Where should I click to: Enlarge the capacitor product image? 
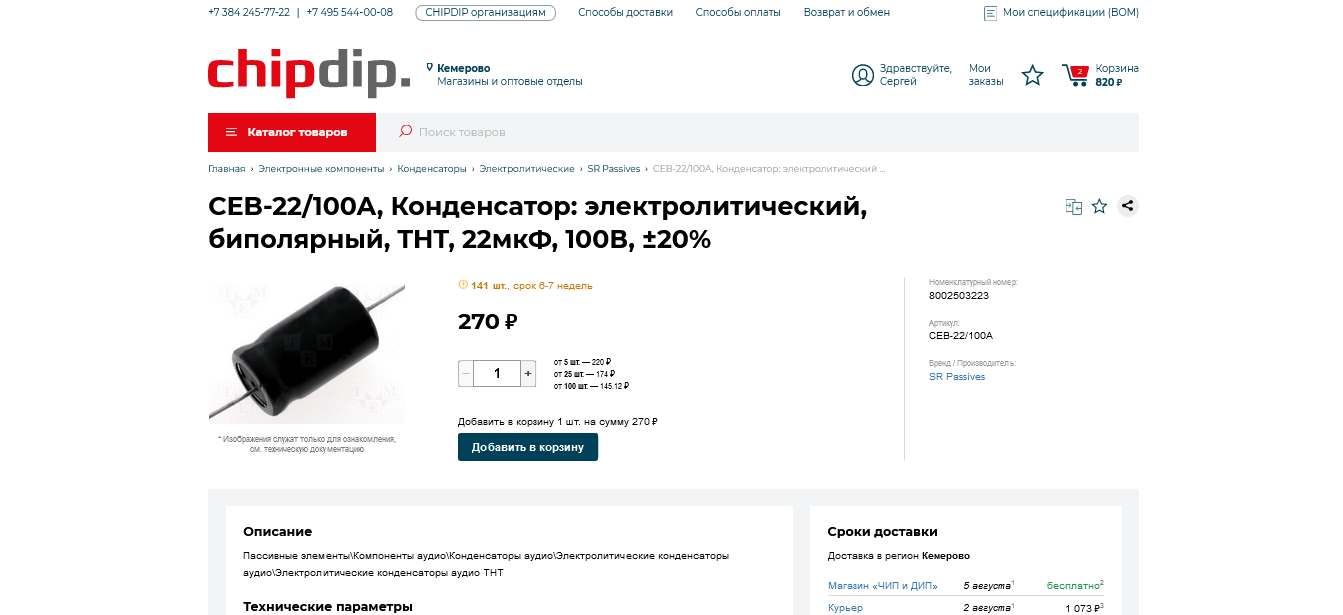point(307,351)
